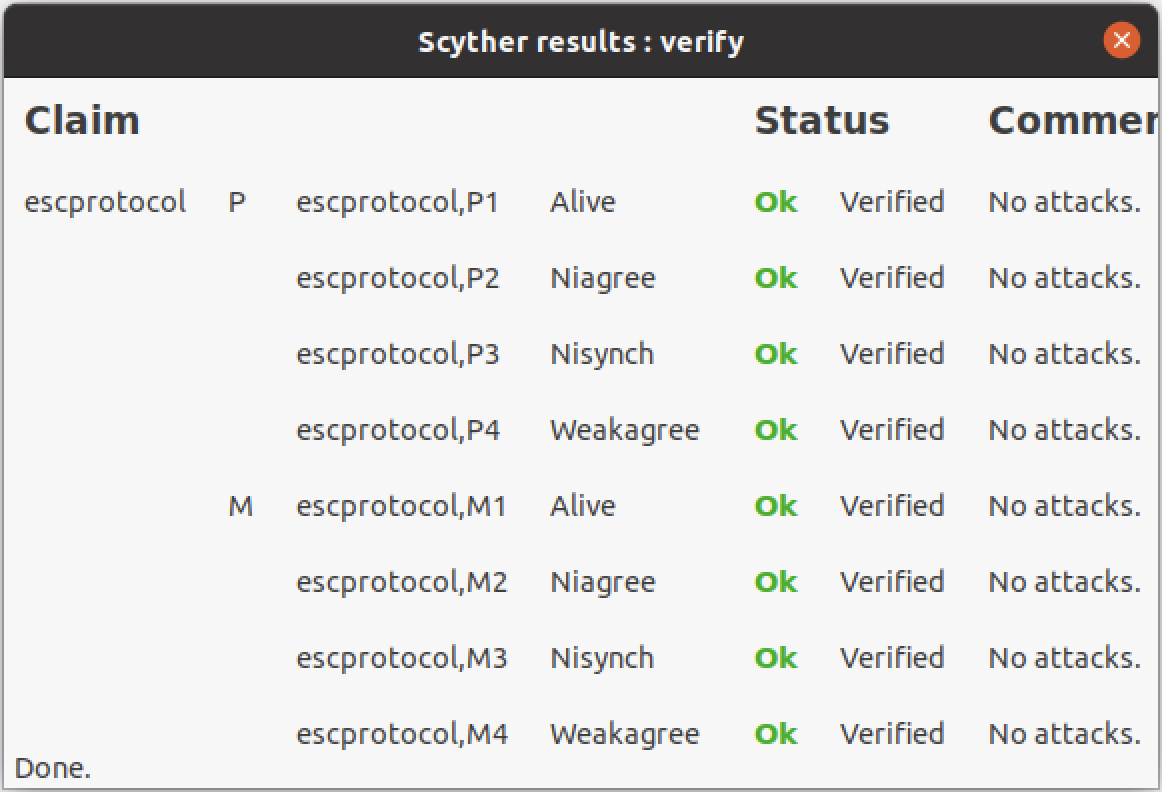Click the Verified text in the P4 row

coord(891,430)
